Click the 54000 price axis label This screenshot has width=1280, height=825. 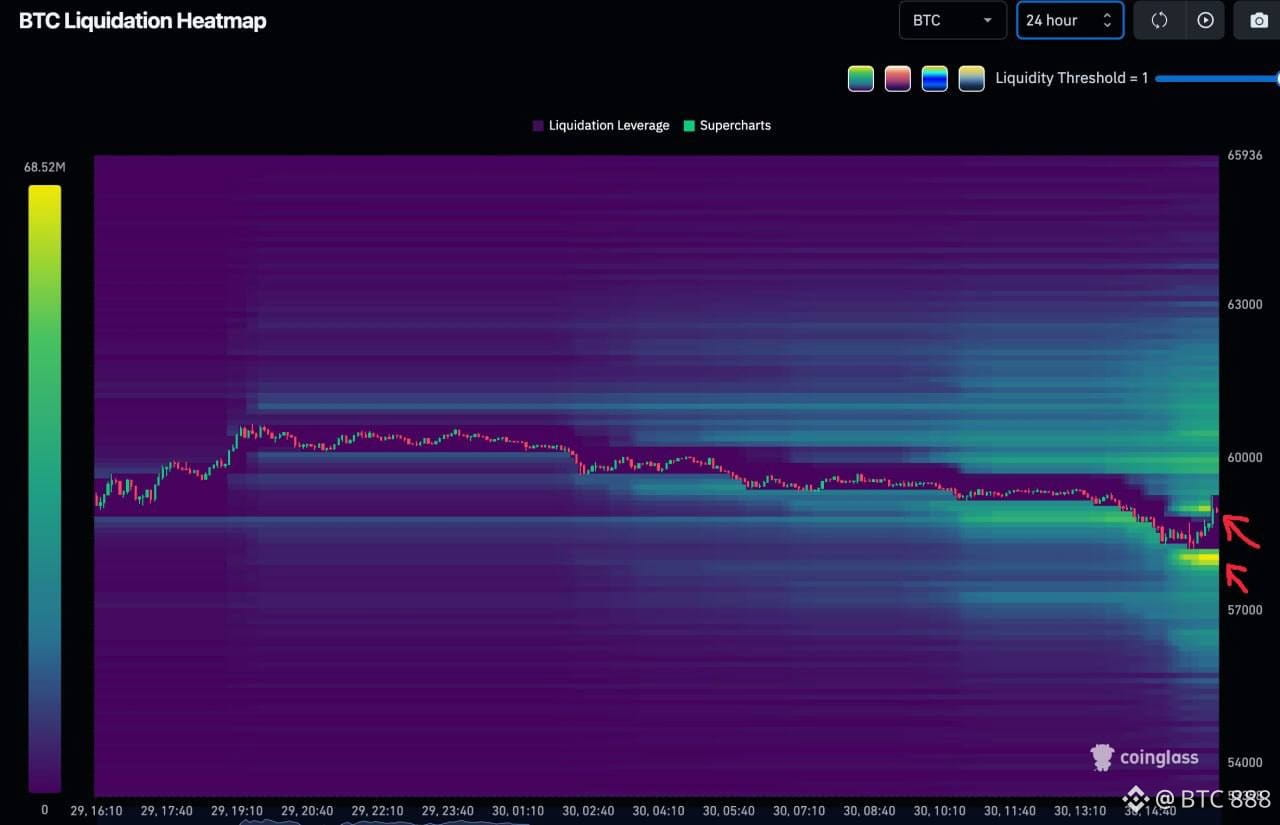pyautogui.click(x=1245, y=762)
